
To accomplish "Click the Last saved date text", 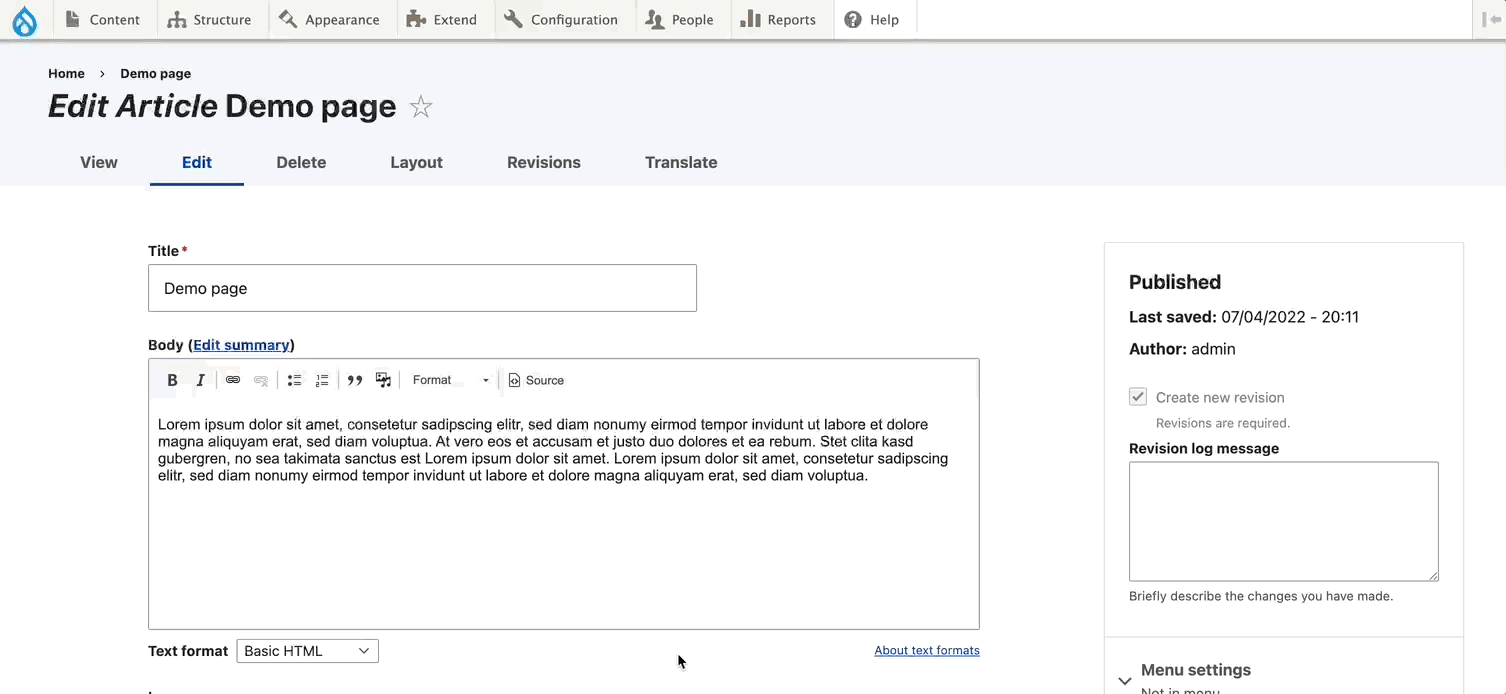I will coord(1244,317).
